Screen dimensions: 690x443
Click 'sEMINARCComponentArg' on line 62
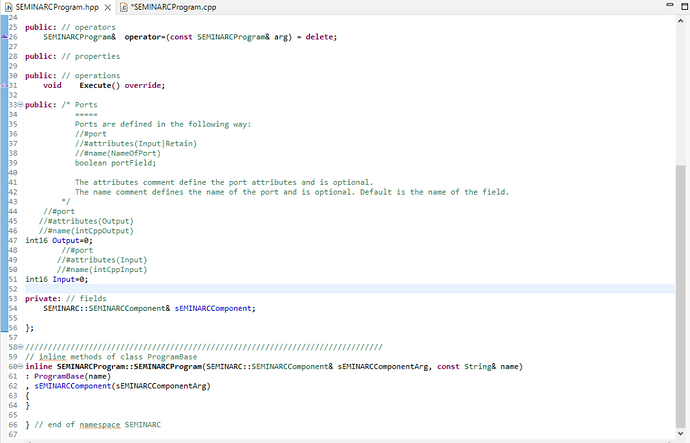[x=161, y=386]
